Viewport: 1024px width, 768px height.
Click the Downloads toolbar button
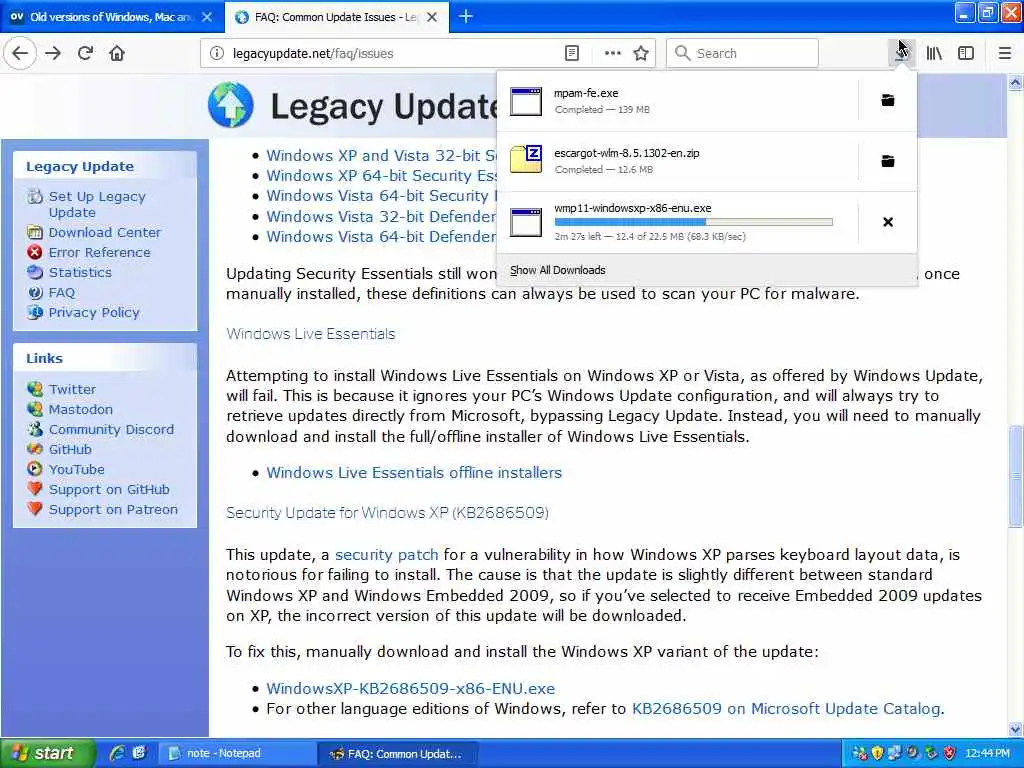901,54
